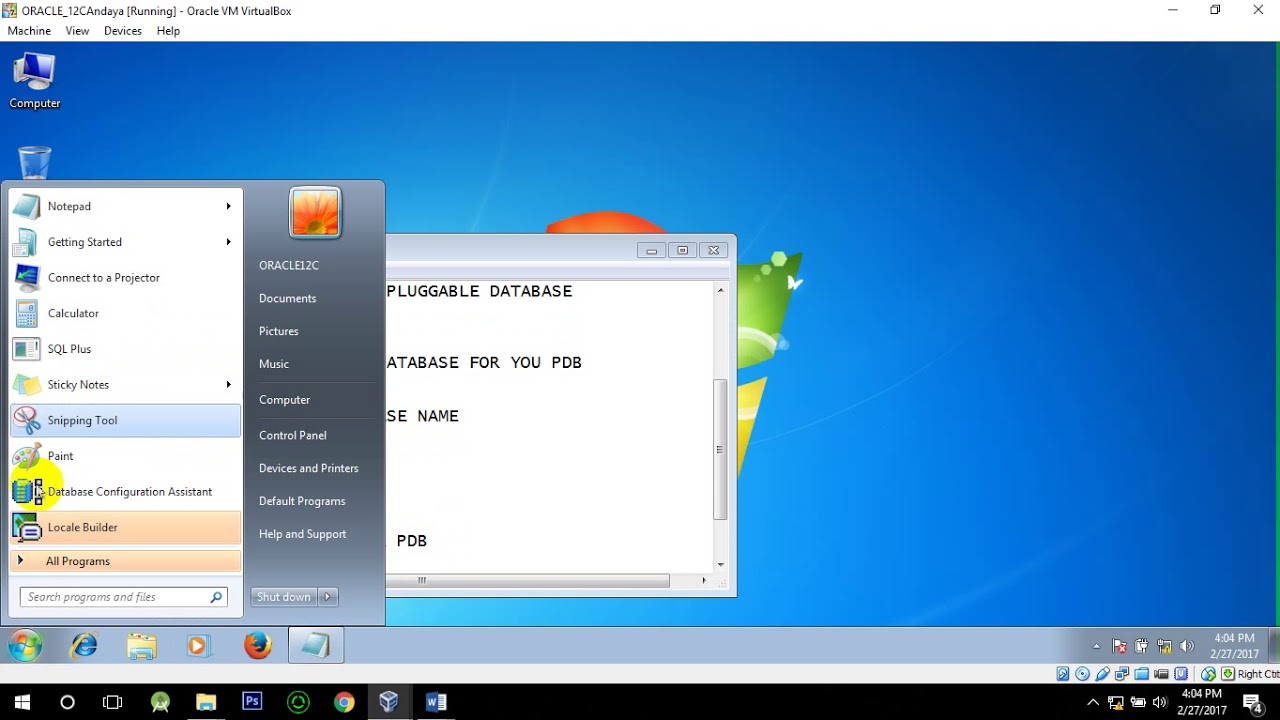Click the Shut down button
Screen dimensions: 1280x720
click(284, 597)
